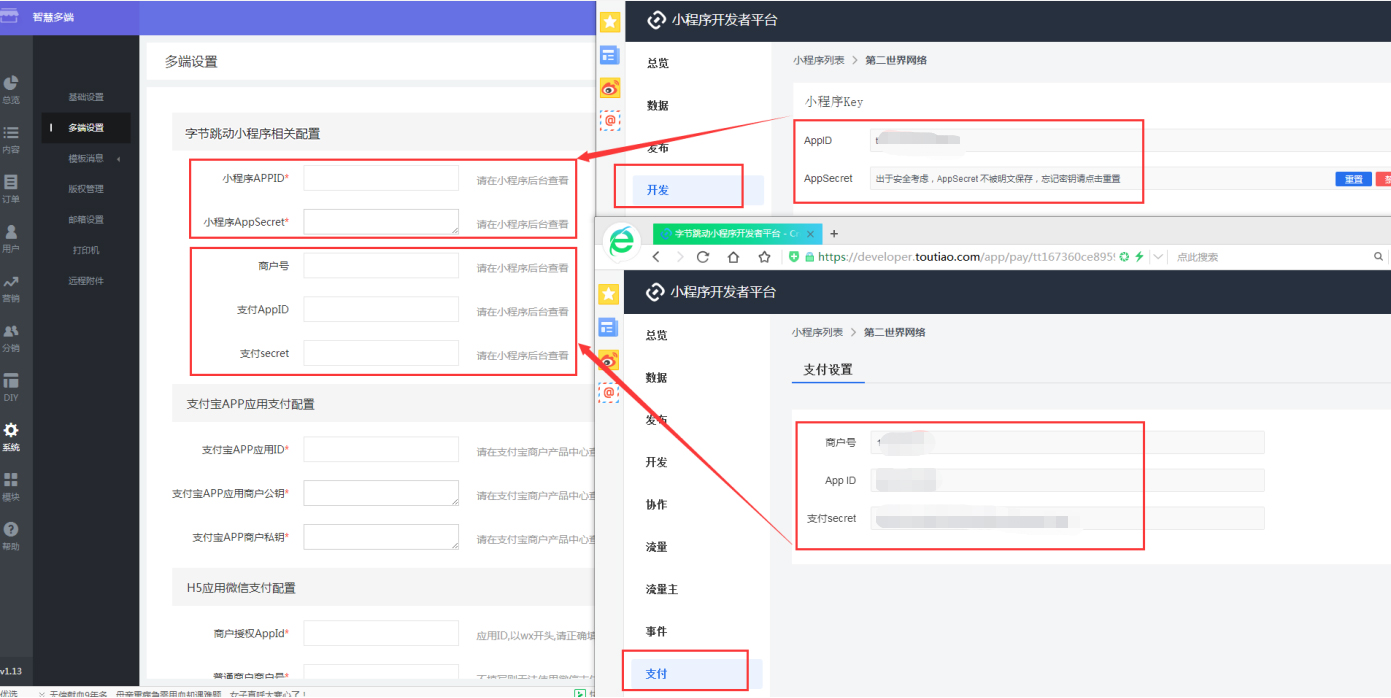Open the 用户 users icon in admin sidebar
1391x698 pixels.
pyautogui.click(x=11, y=232)
